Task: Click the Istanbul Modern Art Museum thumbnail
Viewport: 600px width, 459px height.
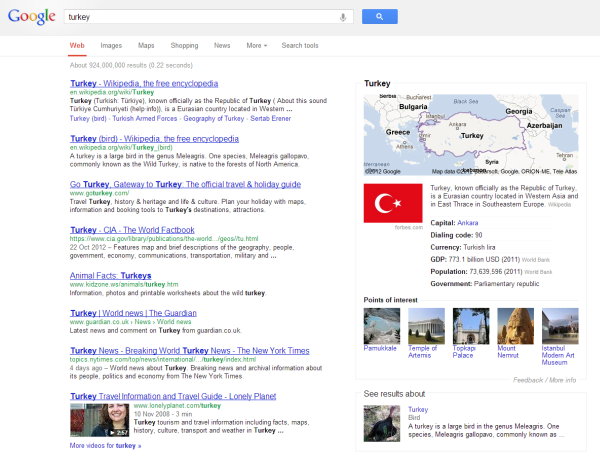Action: [x=560, y=326]
